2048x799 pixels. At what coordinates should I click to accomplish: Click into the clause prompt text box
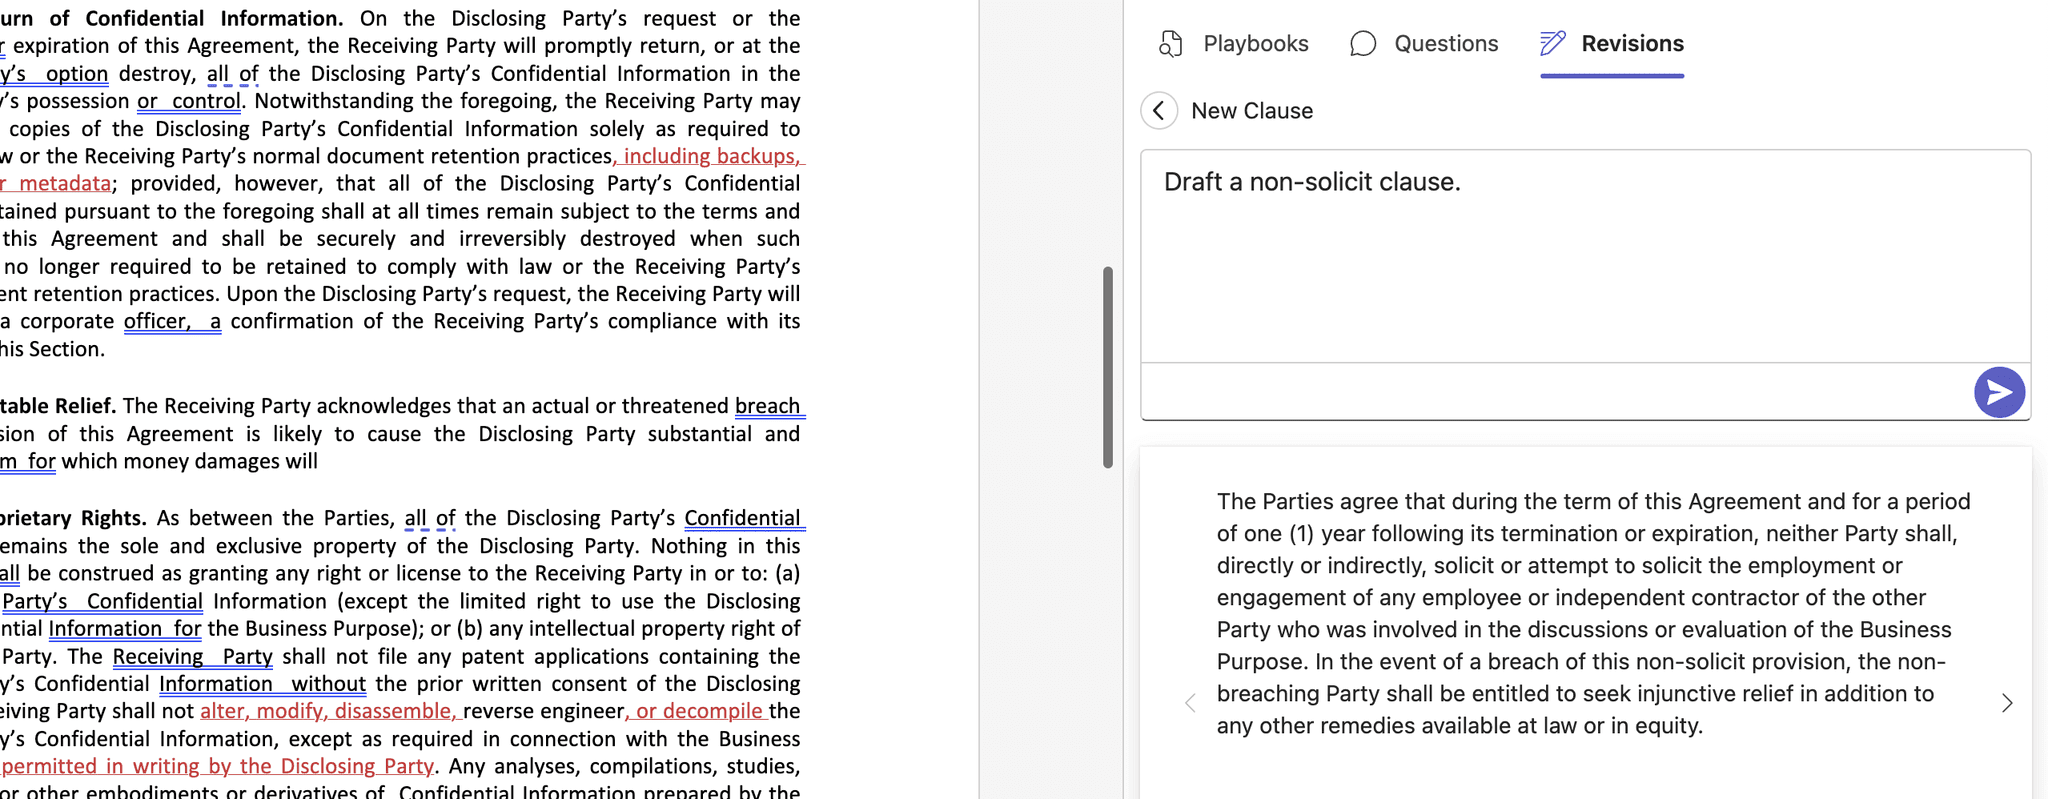(1584, 255)
